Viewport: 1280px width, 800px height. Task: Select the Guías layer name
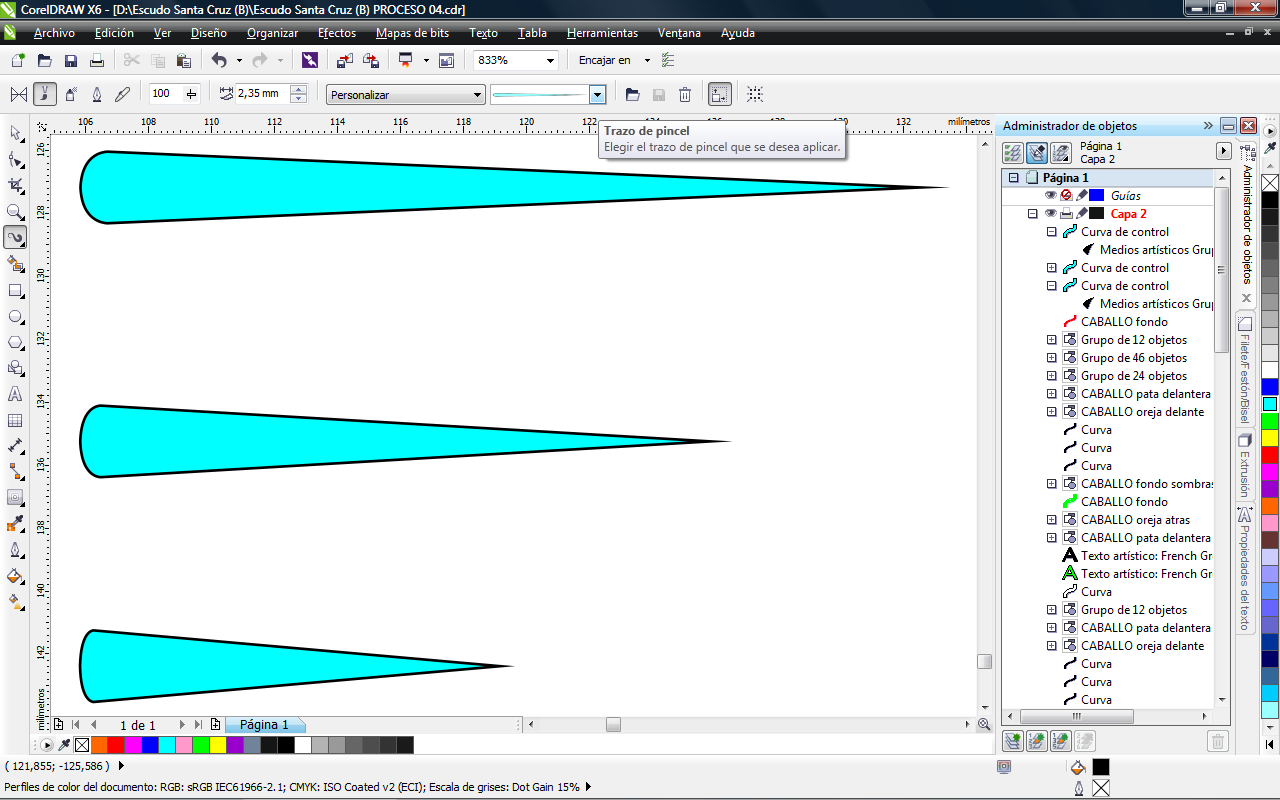(1125, 196)
